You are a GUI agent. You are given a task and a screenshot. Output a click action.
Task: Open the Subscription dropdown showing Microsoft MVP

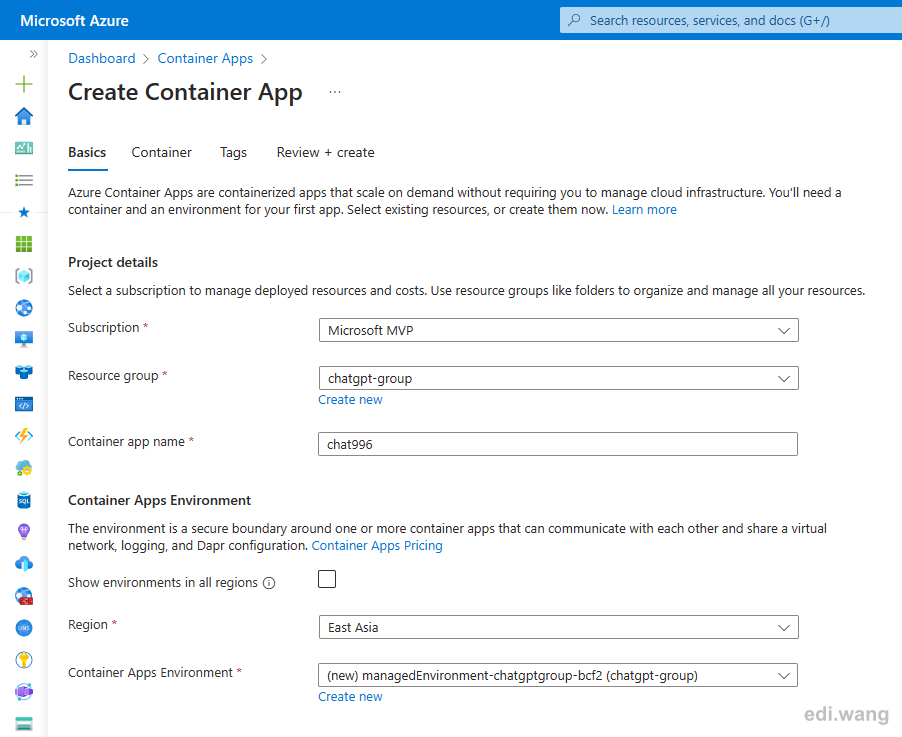pyautogui.click(x=559, y=330)
